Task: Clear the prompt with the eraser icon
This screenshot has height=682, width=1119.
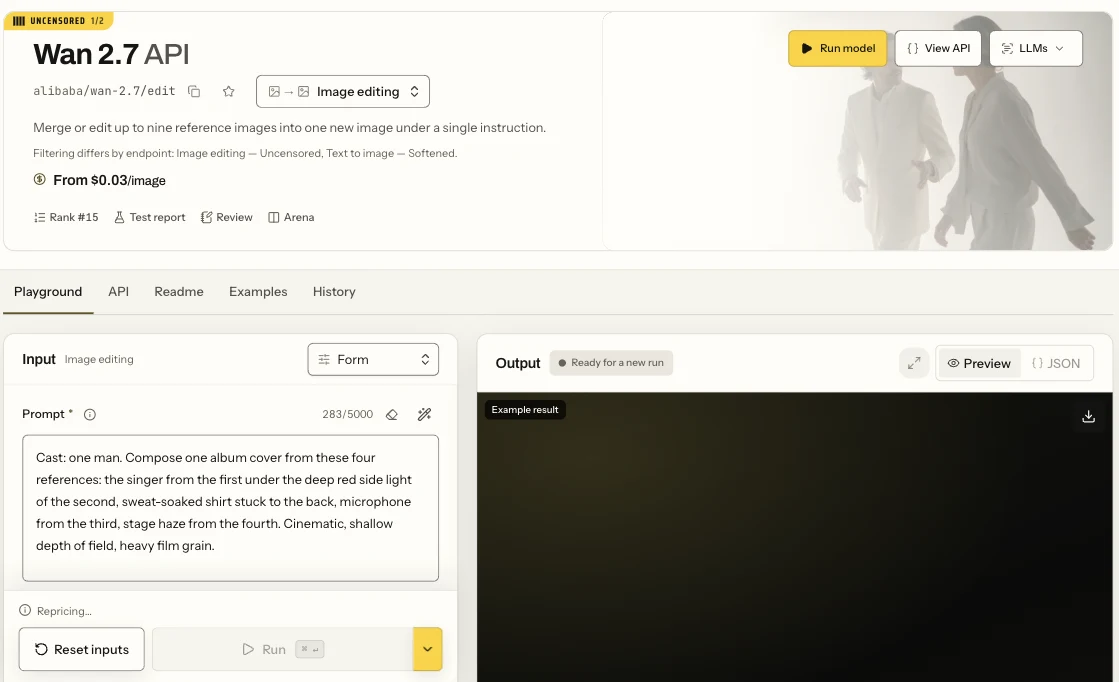Action: [392, 414]
